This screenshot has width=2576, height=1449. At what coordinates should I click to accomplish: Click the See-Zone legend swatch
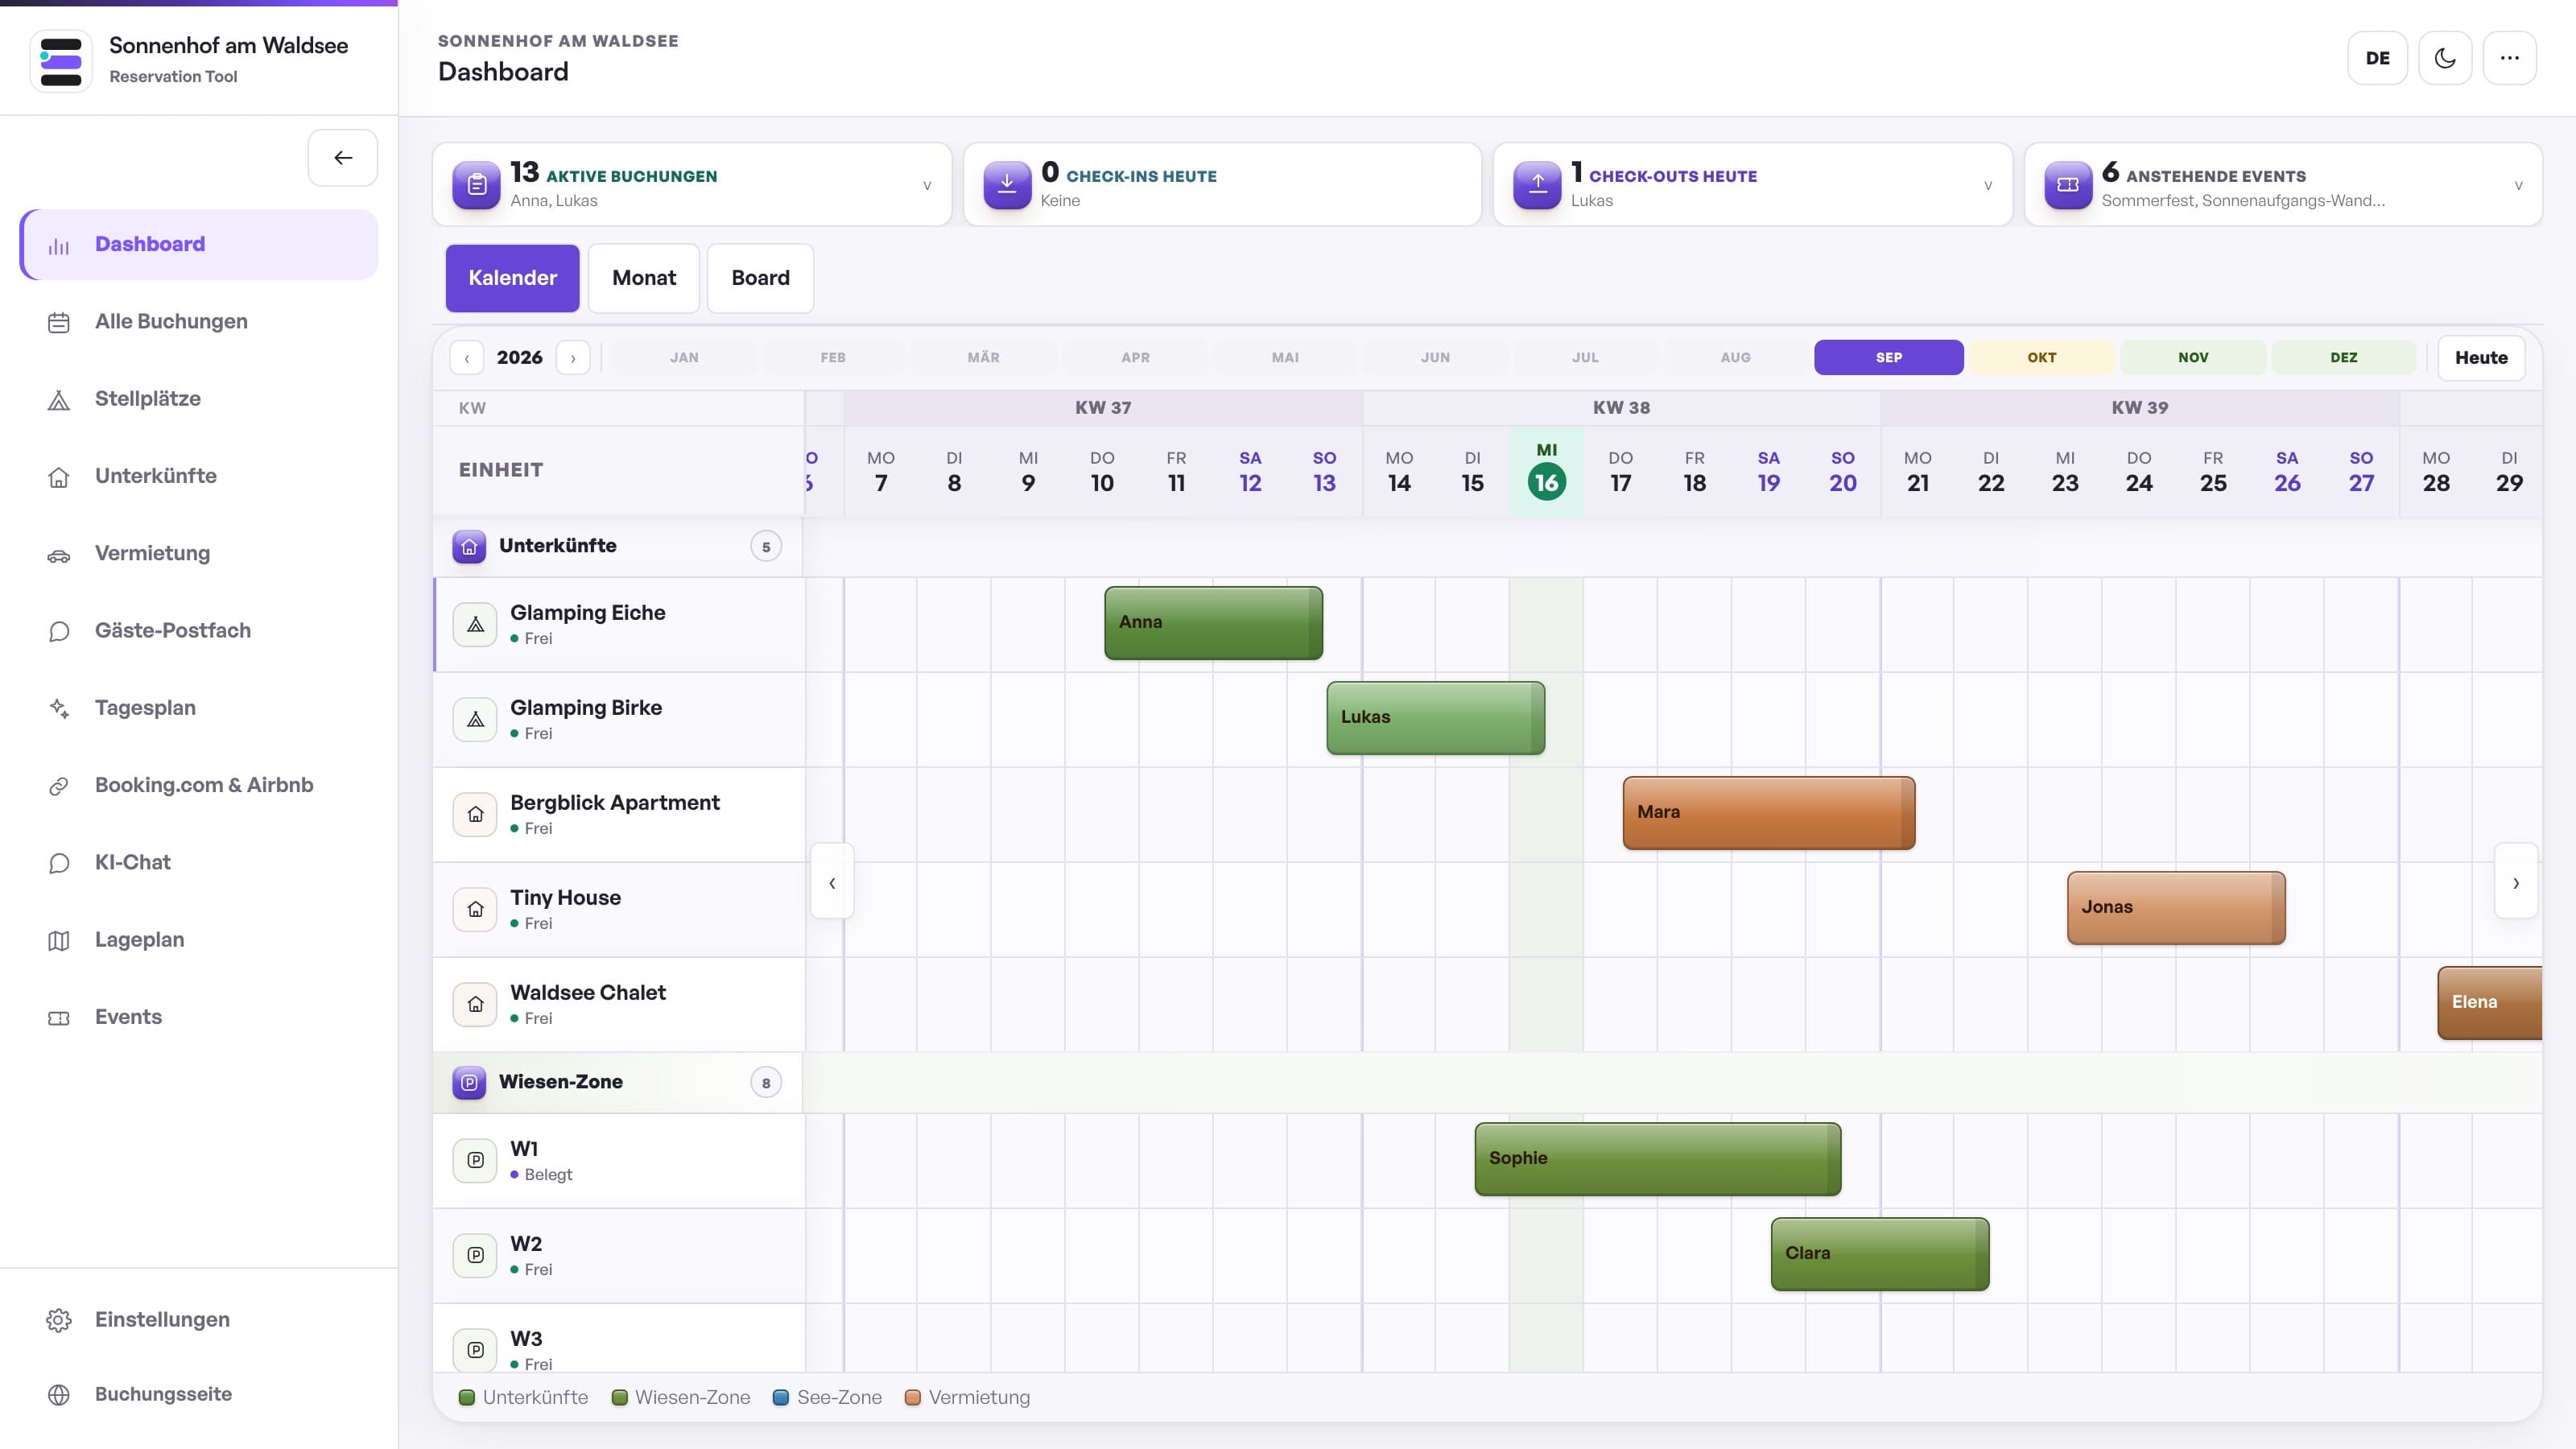point(781,1398)
